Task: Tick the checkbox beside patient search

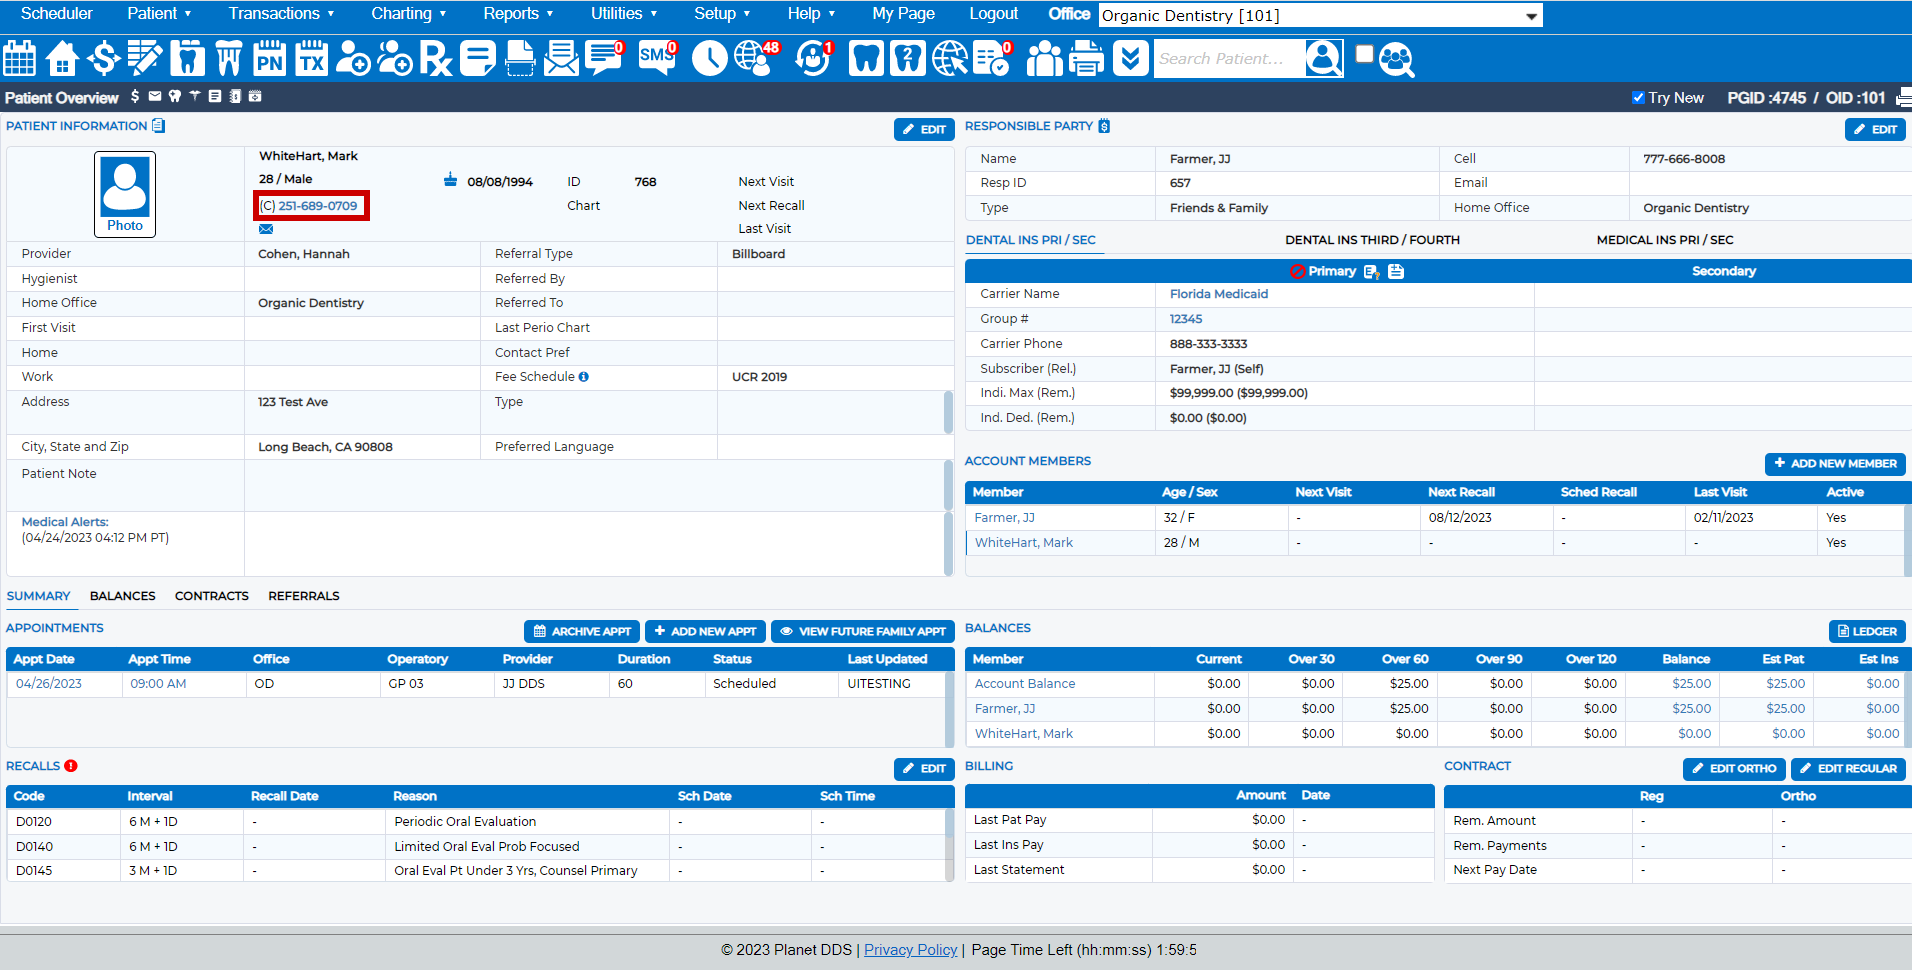Action: pyautogui.click(x=1364, y=54)
